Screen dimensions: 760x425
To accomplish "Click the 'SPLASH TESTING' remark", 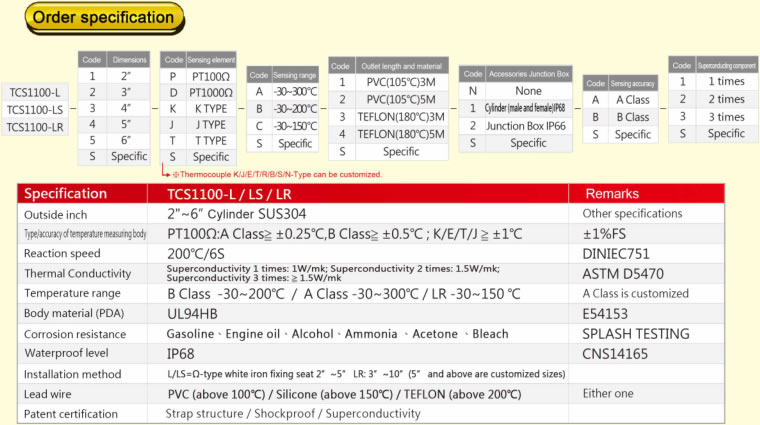I will tap(635, 334).
